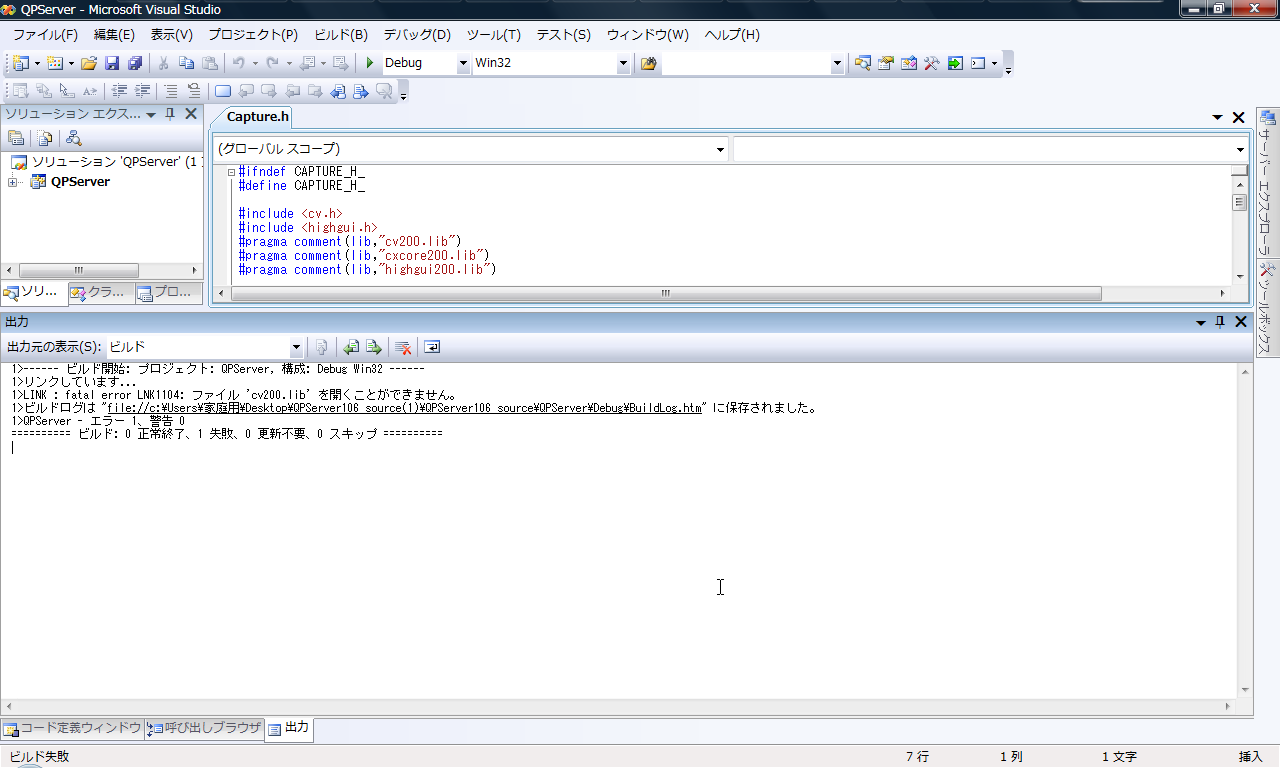Click the code editor's horizontal scrollbar thumb
Screen dimensions: 1280x768
coord(665,294)
